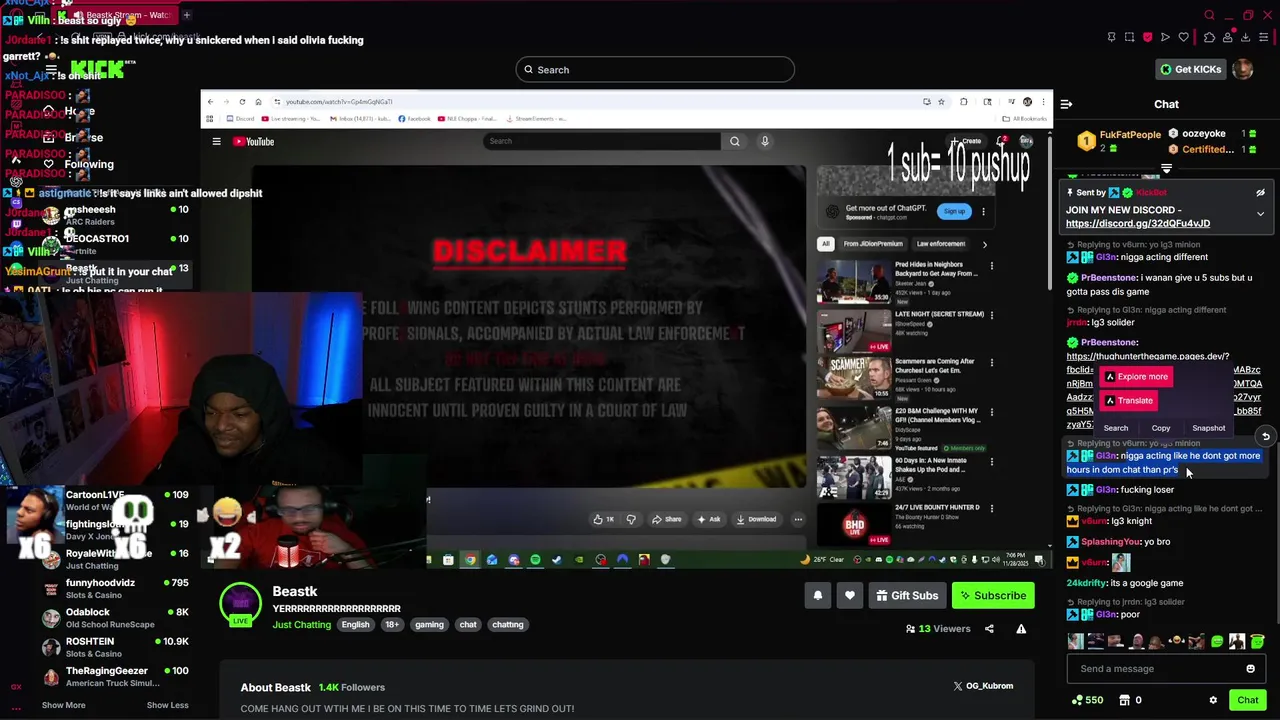
Task: Open the channel points 550 balance
Action: (1086, 701)
